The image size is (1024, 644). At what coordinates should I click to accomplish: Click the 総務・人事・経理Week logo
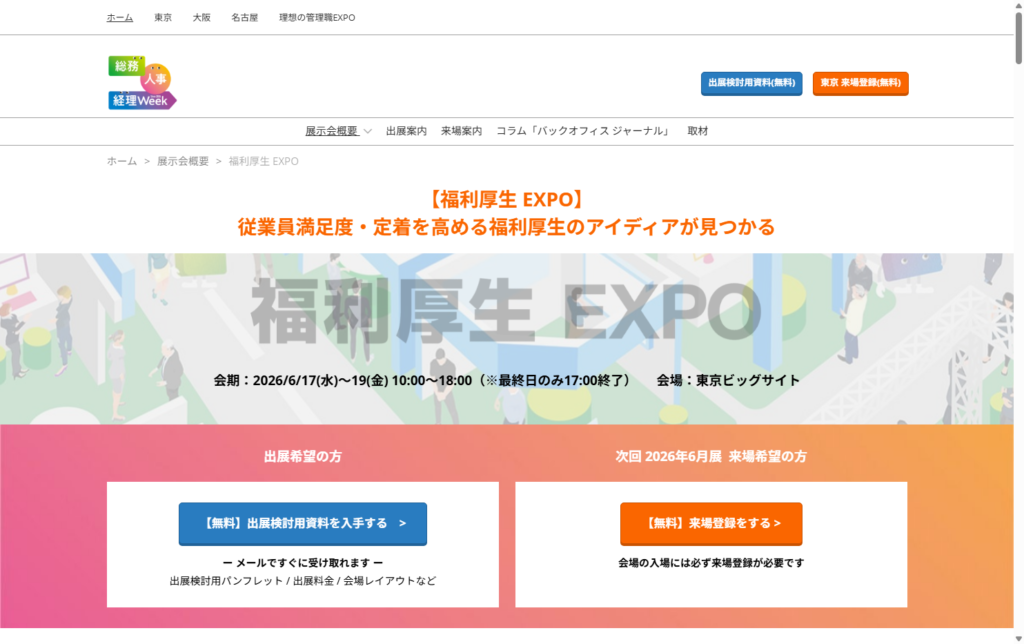click(140, 84)
